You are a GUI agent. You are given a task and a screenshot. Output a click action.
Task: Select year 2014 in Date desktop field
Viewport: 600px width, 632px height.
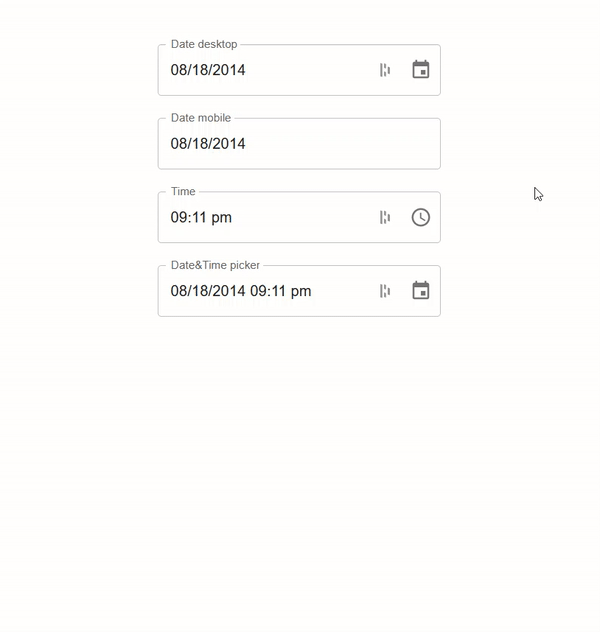click(x=229, y=70)
